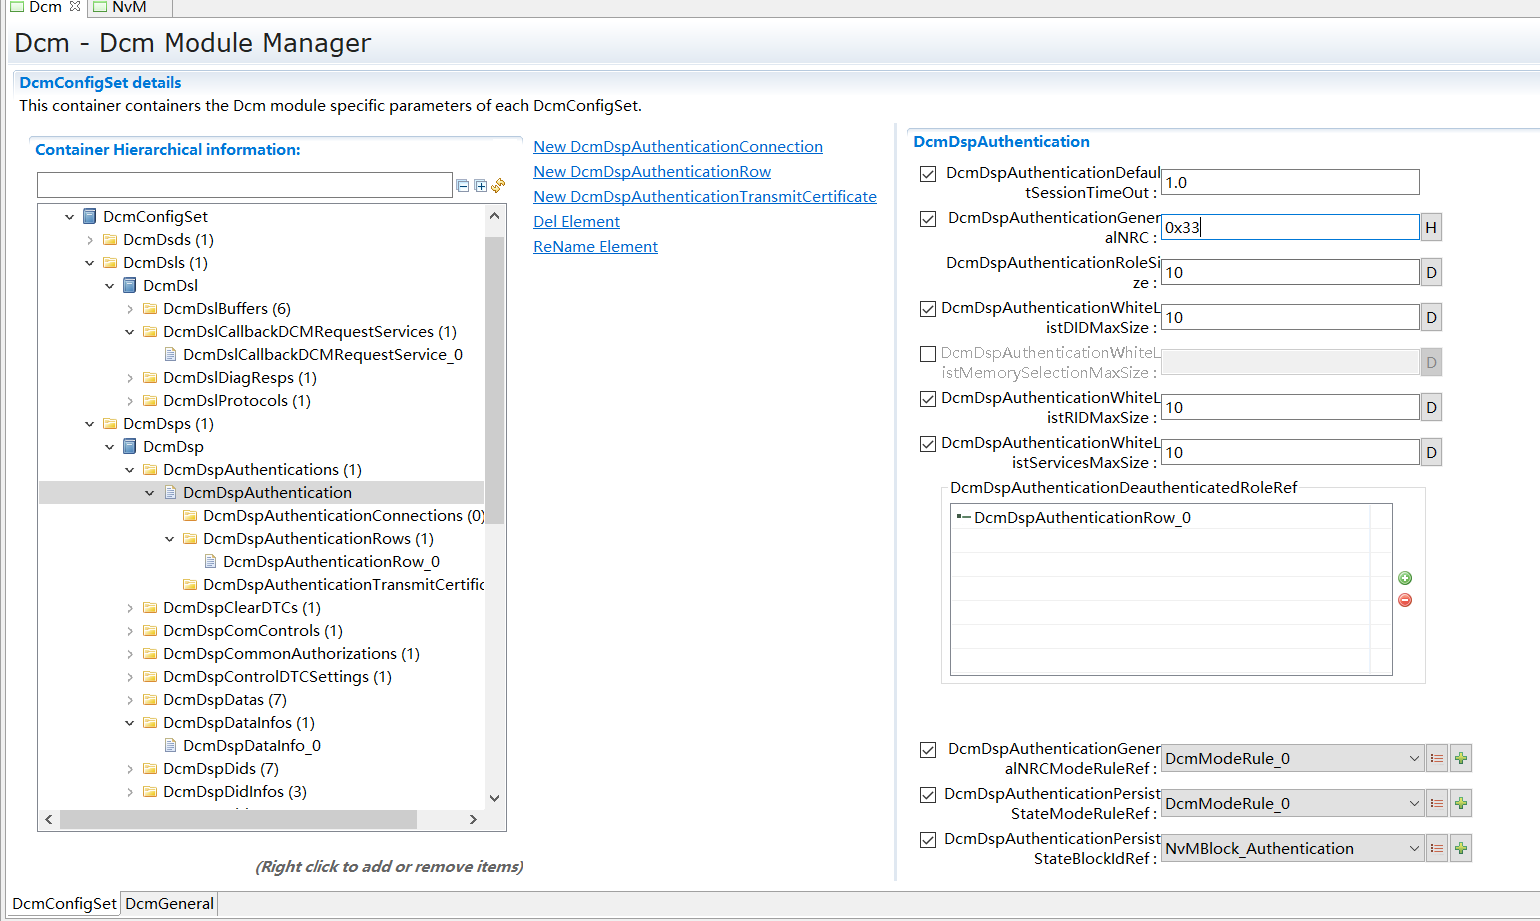The width and height of the screenshot is (1540, 921).
Task: Uncheck DcmDspAuthenticationWhiteListDIDMaxSize checkbox
Action: [927, 308]
